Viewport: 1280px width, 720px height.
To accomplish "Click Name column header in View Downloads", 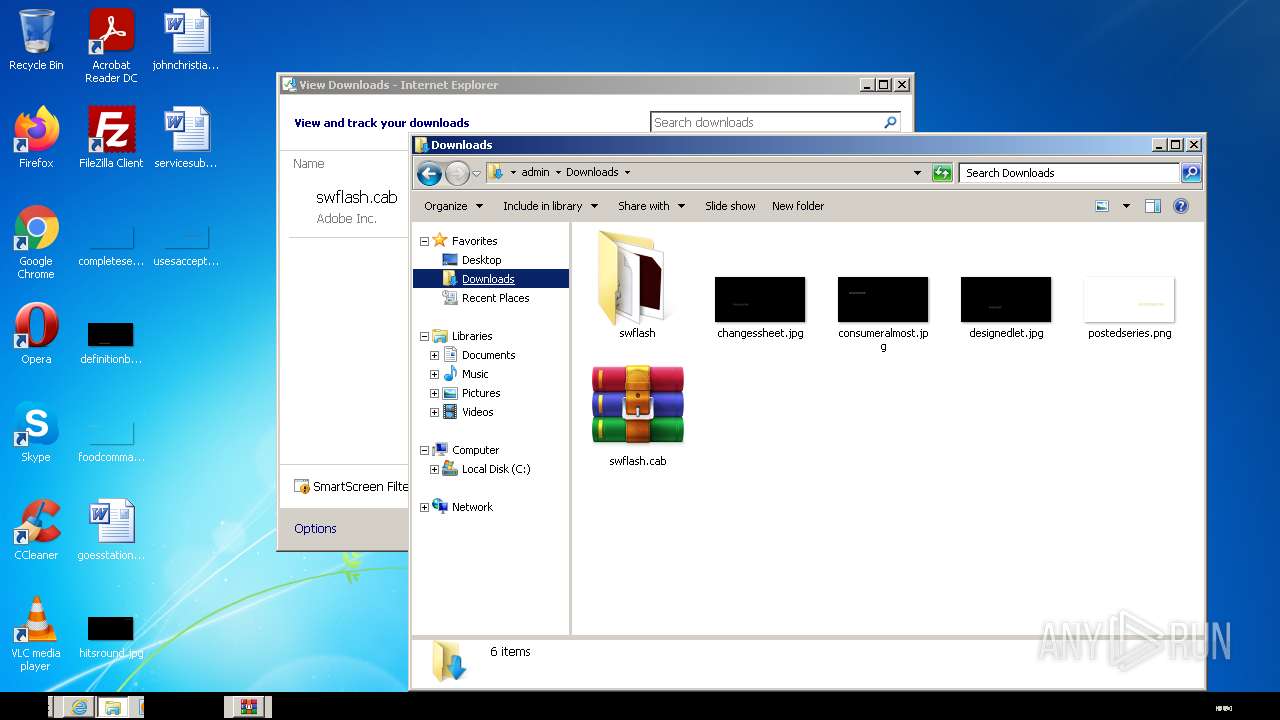I will coord(308,163).
